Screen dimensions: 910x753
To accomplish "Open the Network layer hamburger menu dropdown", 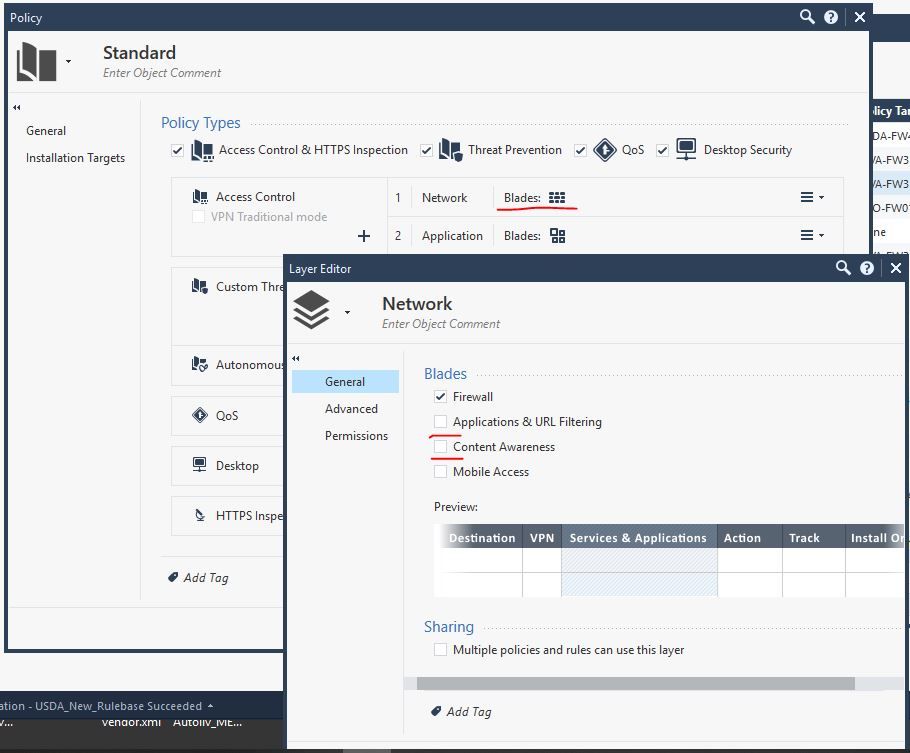I will coord(811,198).
